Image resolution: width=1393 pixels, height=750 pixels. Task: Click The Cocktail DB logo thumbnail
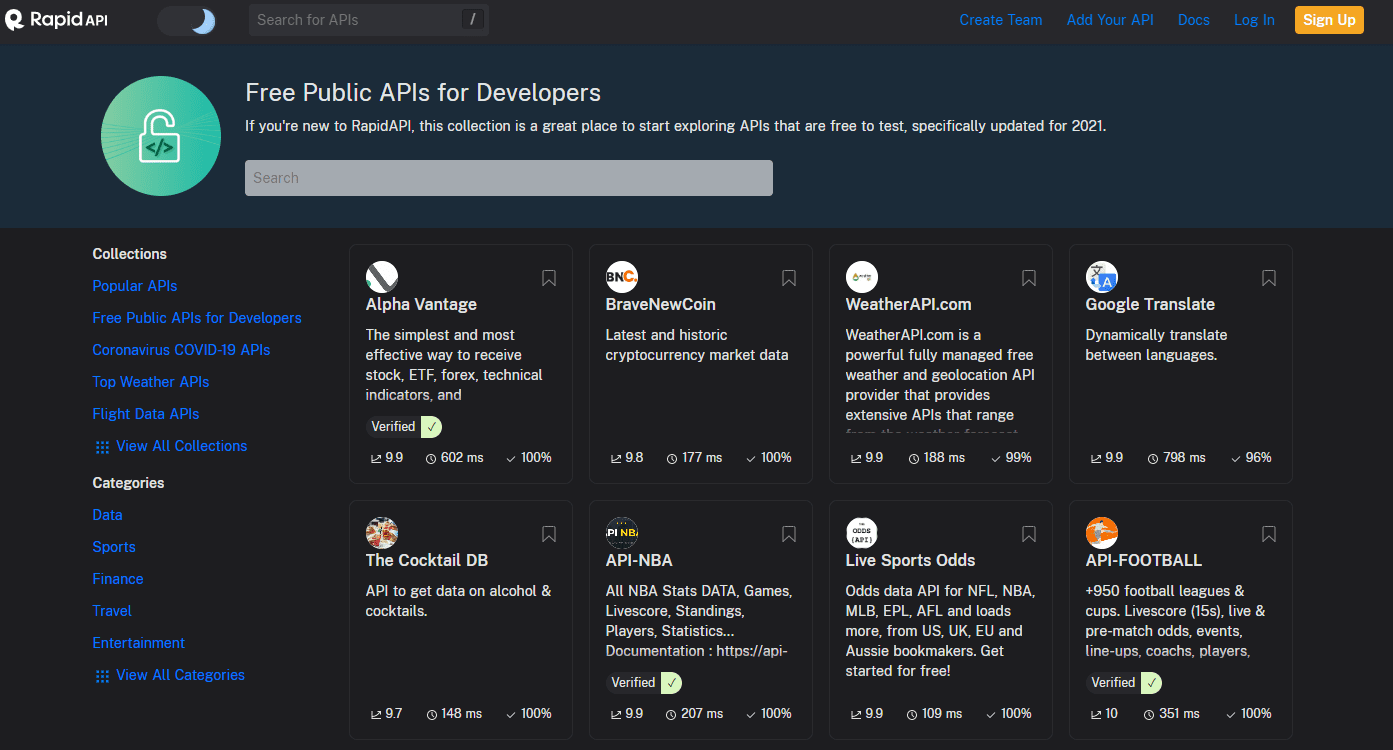point(381,533)
